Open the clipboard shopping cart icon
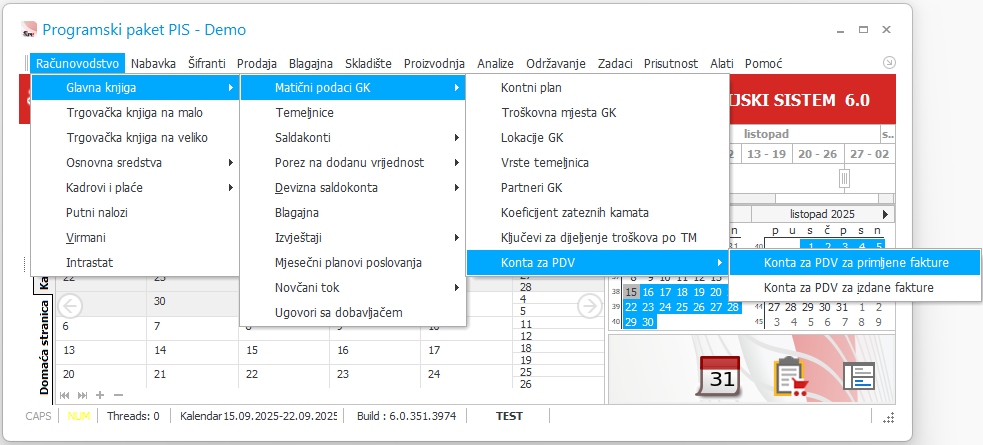983x445 pixels. [x=791, y=376]
